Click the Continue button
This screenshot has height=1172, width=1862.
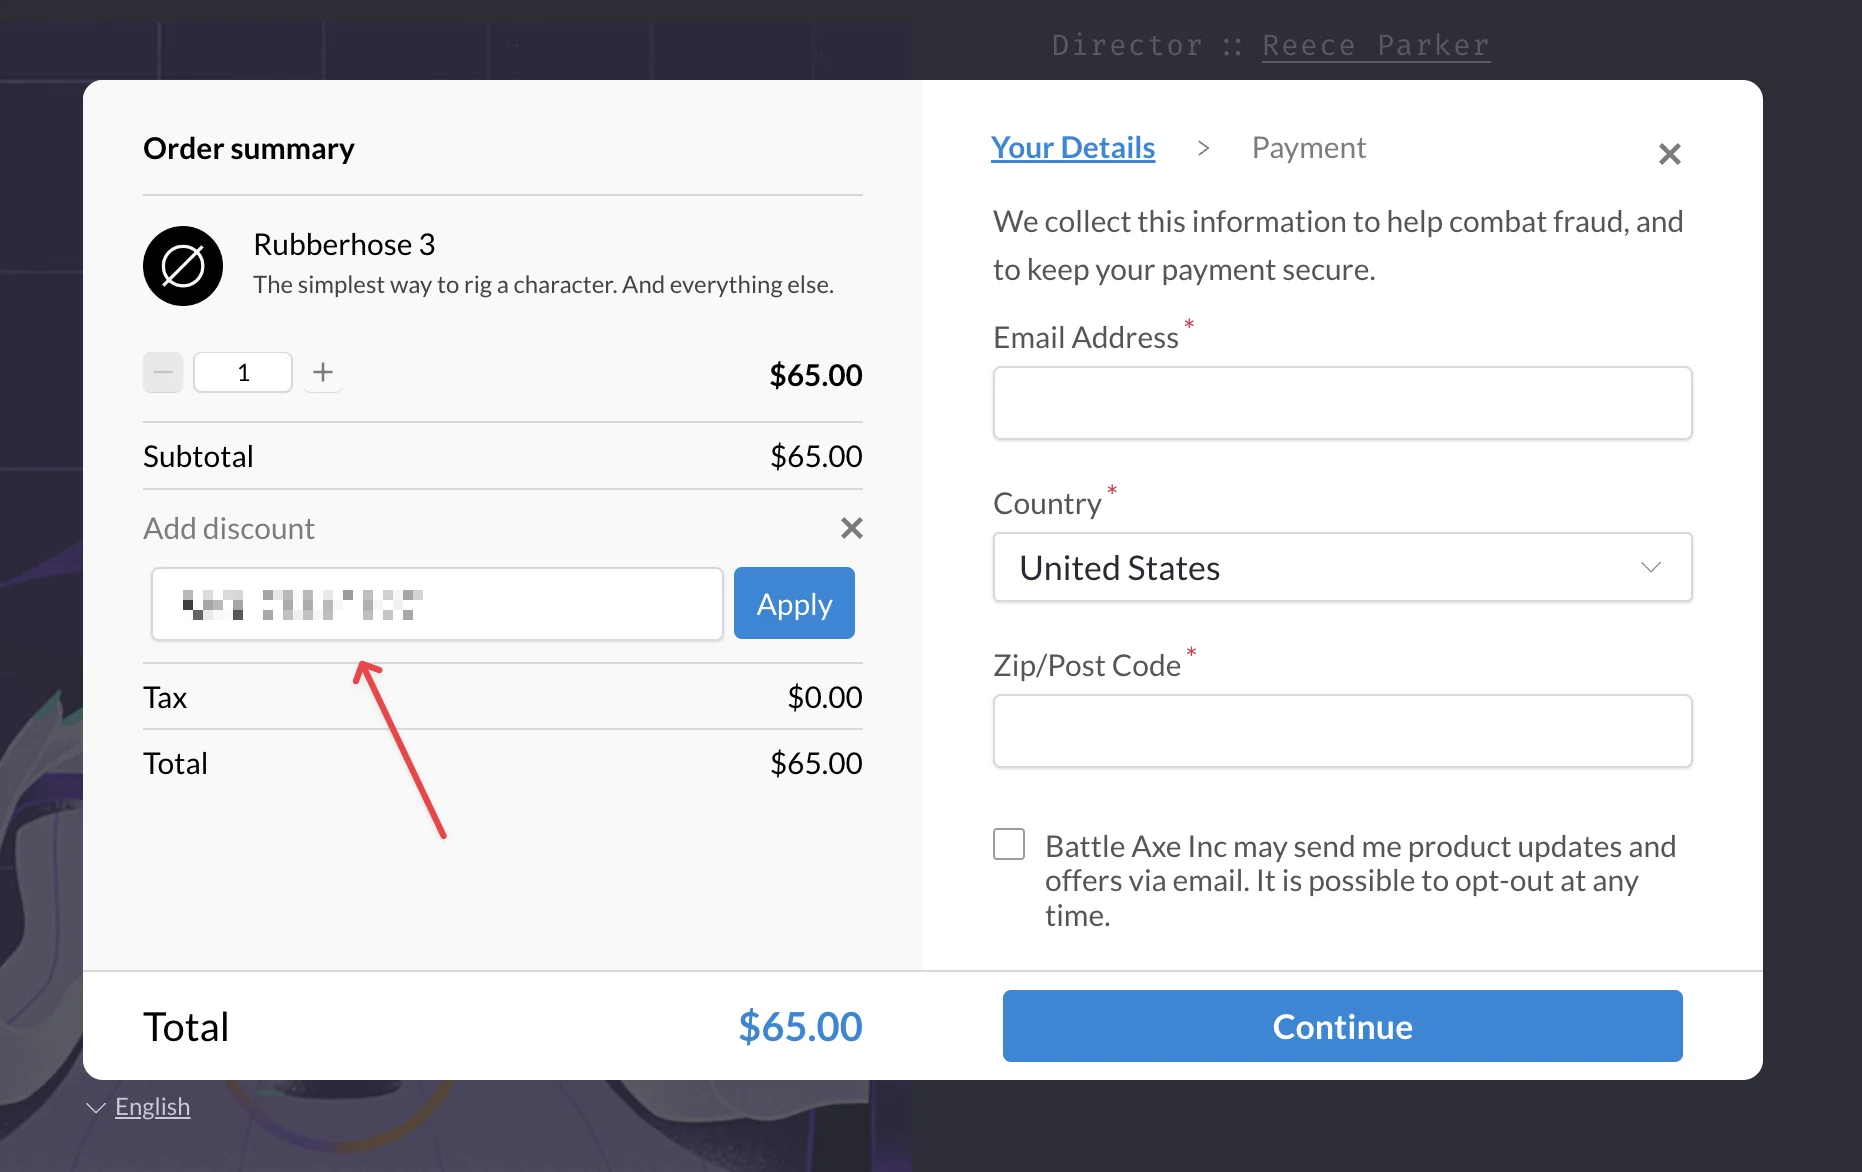coord(1342,1026)
